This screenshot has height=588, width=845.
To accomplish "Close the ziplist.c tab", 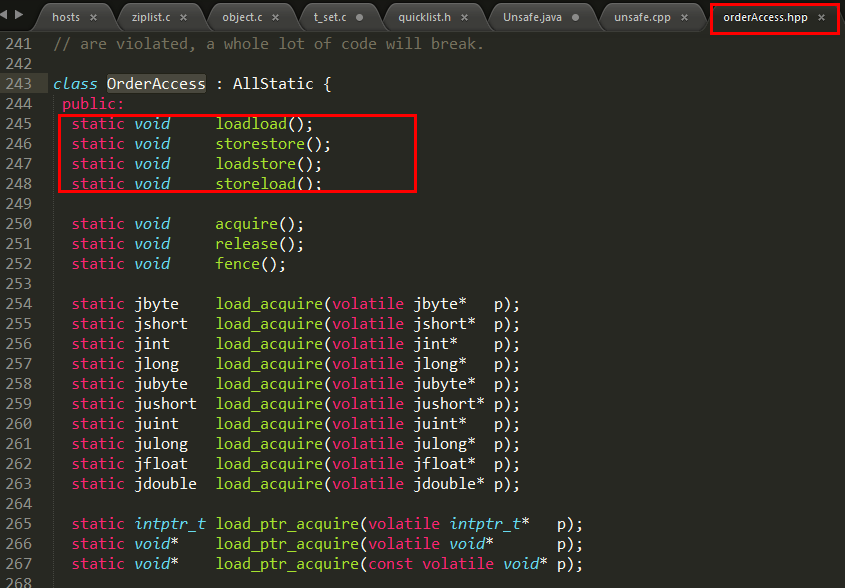I will click(x=184, y=18).
